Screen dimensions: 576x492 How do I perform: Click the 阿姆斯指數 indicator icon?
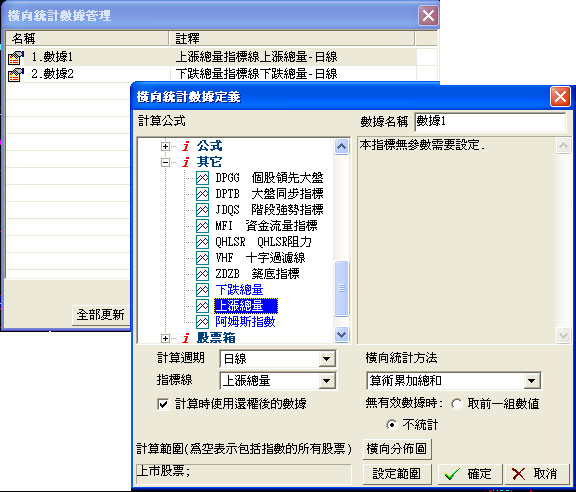[202, 322]
